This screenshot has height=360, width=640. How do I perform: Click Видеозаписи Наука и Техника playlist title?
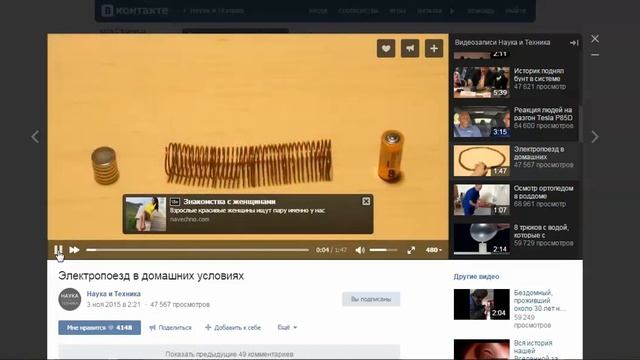(502, 42)
